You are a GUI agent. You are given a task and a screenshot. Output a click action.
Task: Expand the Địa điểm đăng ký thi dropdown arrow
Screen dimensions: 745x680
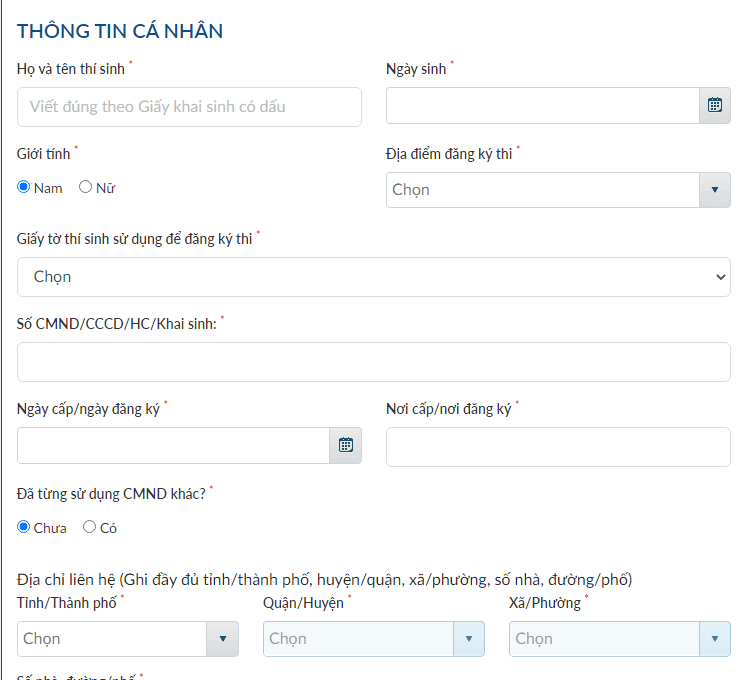[715, 190]
